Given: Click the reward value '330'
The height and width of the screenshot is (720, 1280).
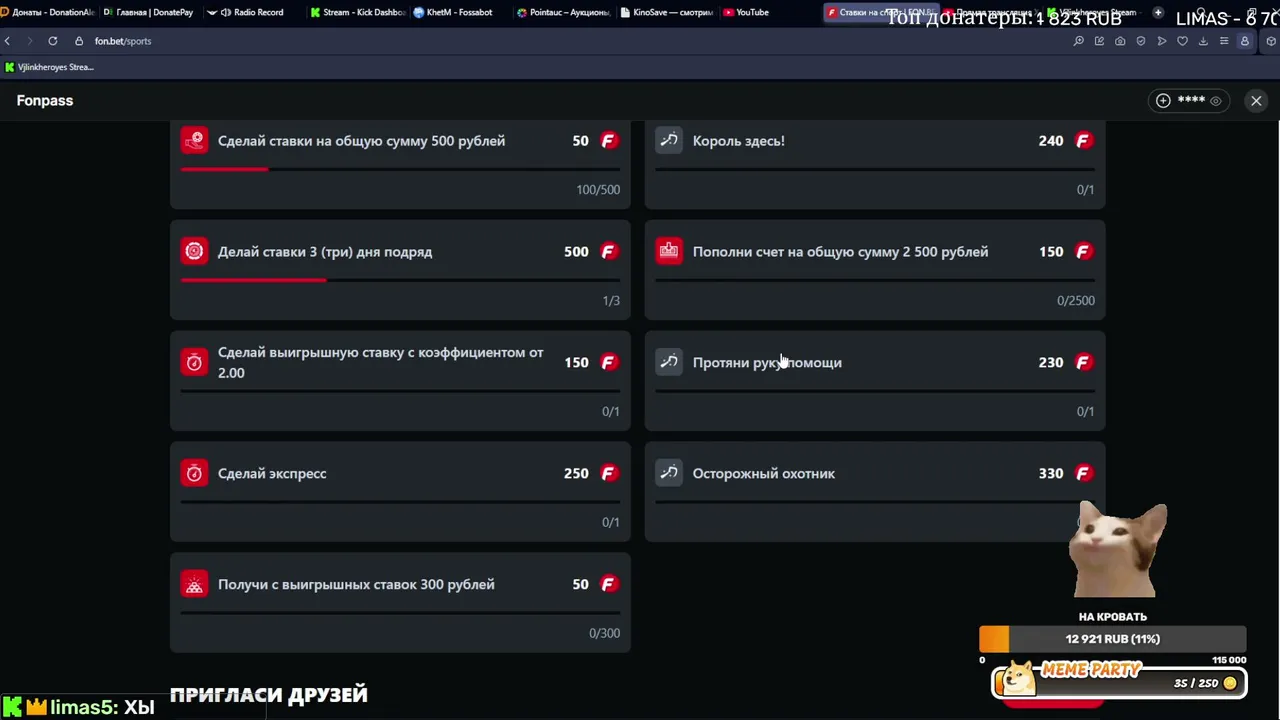Looking at the screenshot, I should (1051, 474).
